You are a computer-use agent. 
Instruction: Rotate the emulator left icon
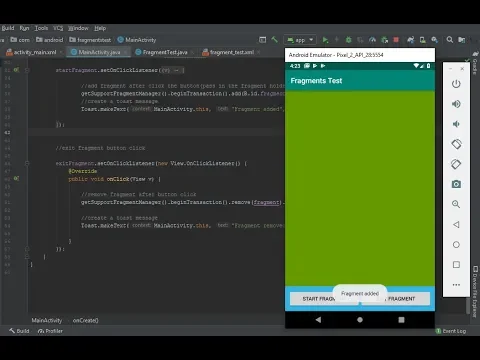coord(456,144)
